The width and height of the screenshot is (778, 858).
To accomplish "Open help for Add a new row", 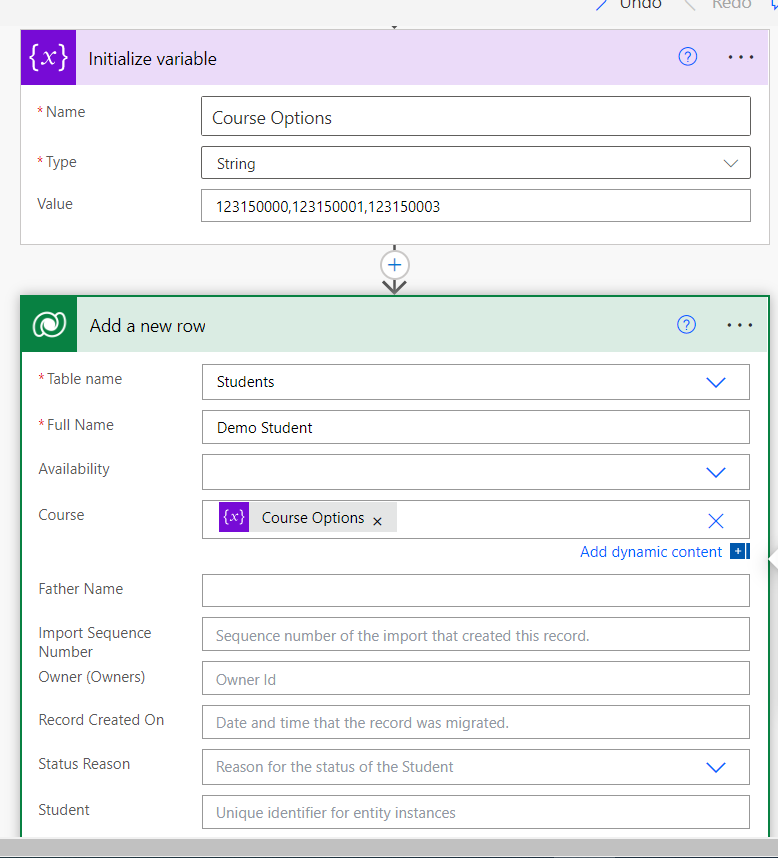I will click(686, 324).
